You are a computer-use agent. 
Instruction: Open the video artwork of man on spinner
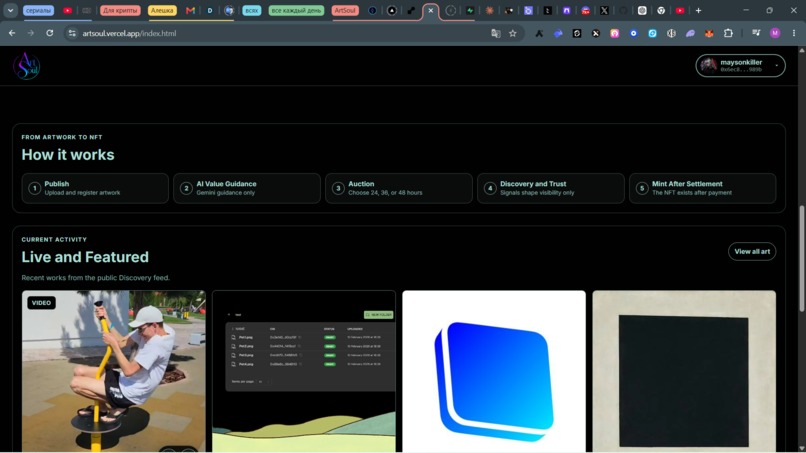[x=114, y=371]
